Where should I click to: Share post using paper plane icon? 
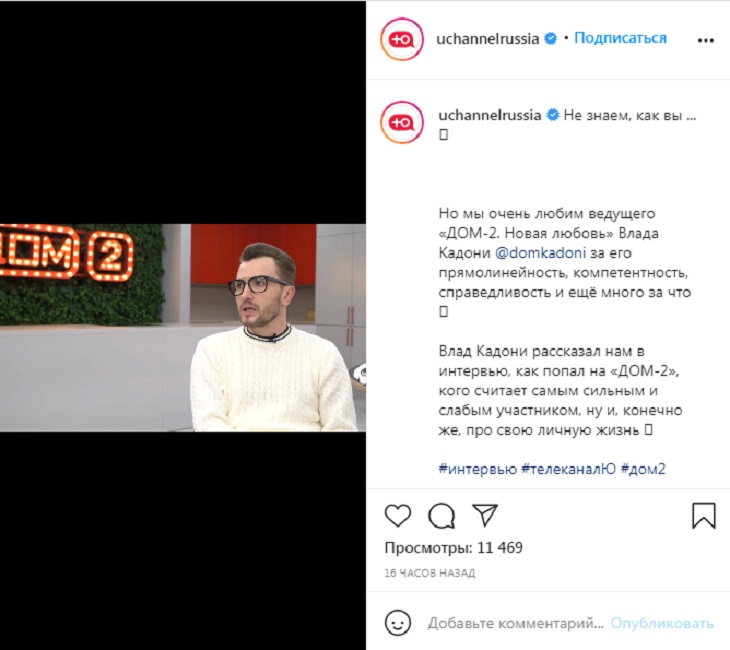485,515
